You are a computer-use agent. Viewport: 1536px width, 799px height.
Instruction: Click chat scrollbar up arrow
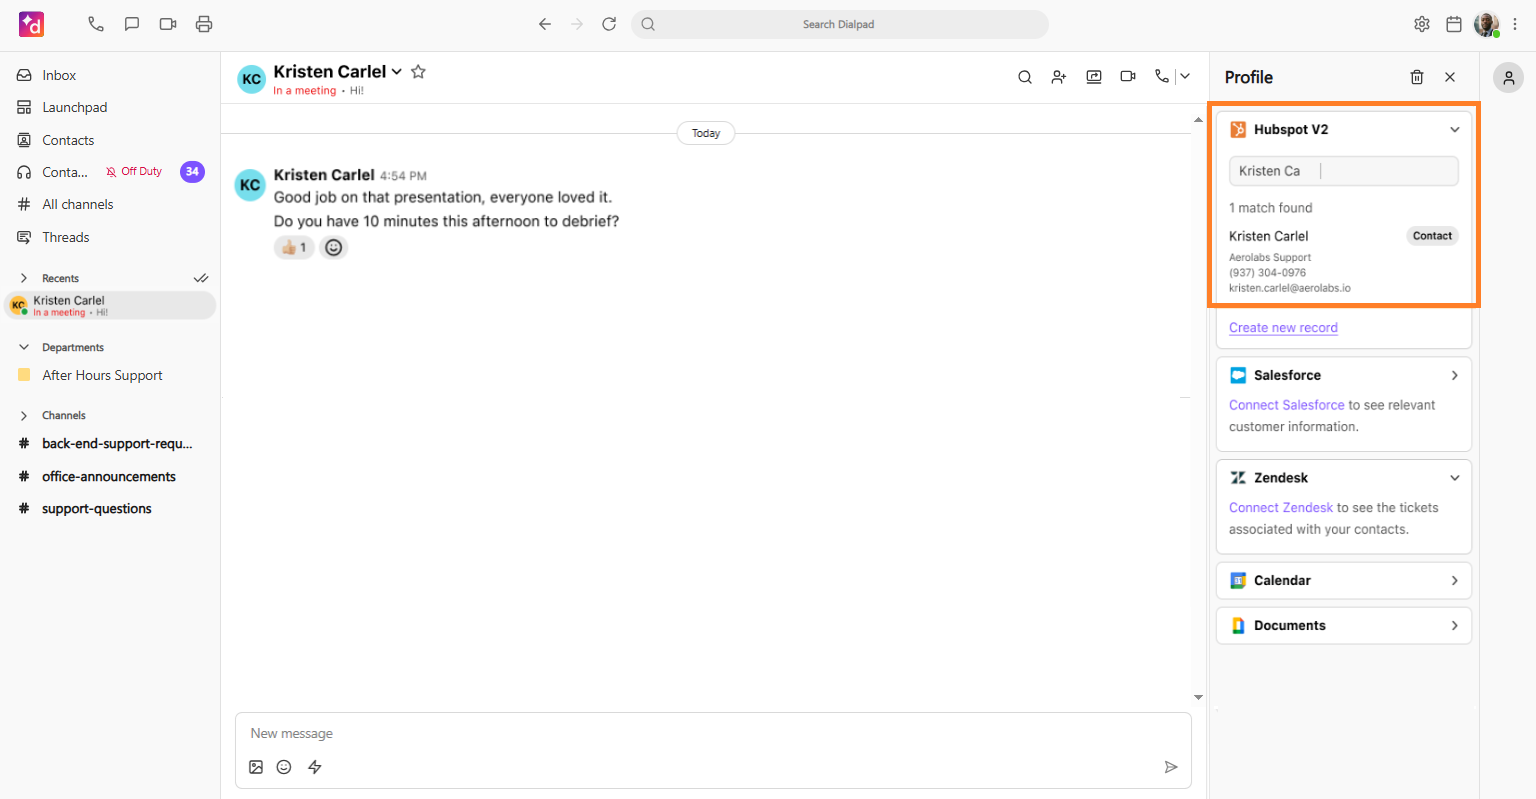pos(1198,120)
